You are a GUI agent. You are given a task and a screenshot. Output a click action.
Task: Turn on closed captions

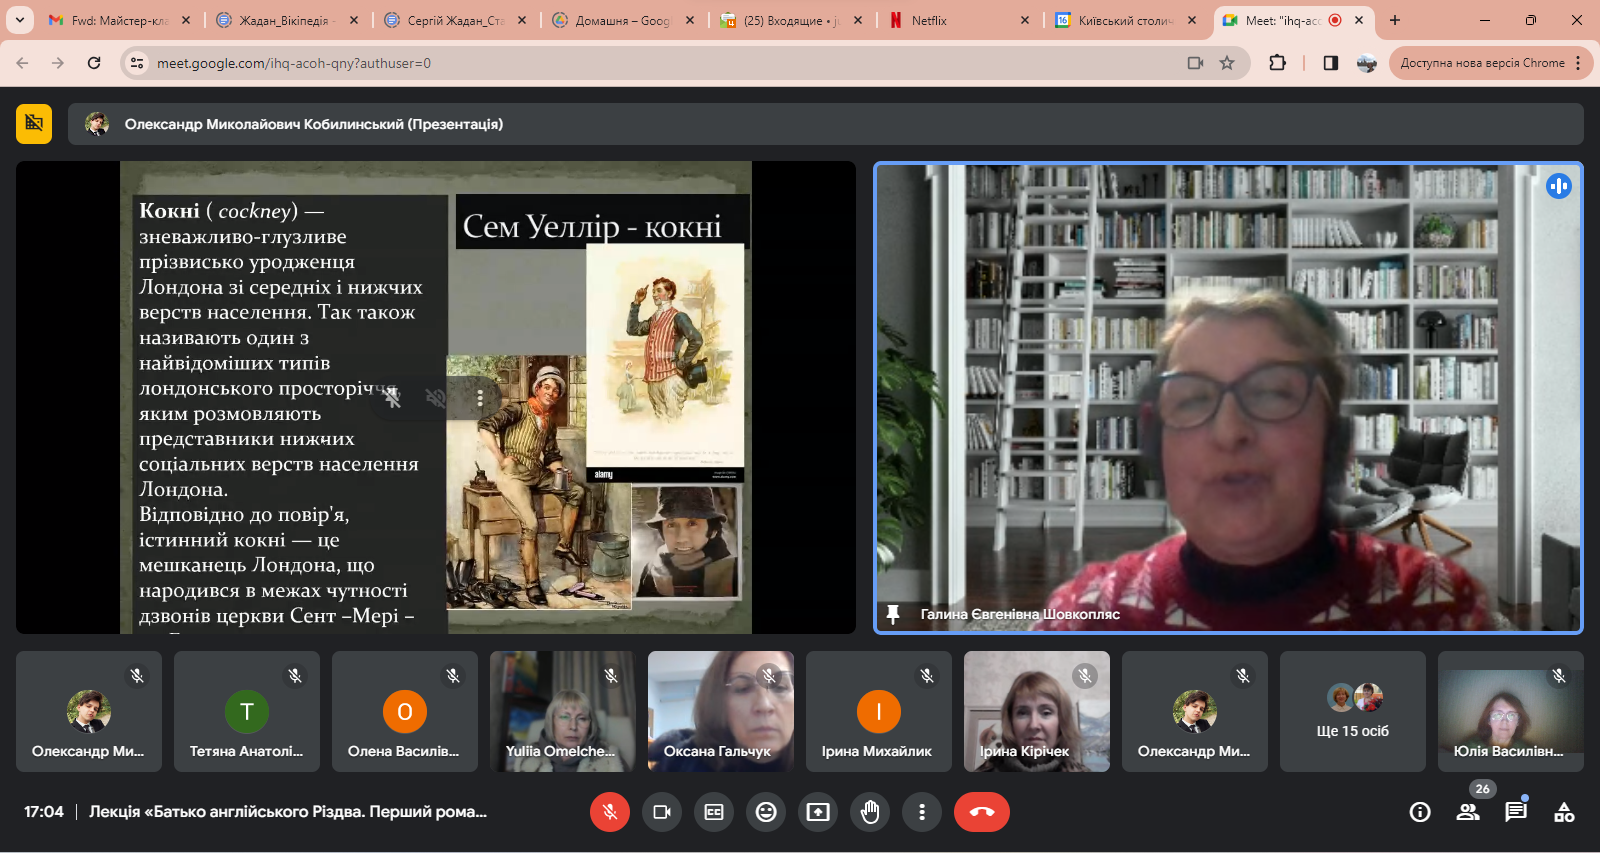coord(714,812)
